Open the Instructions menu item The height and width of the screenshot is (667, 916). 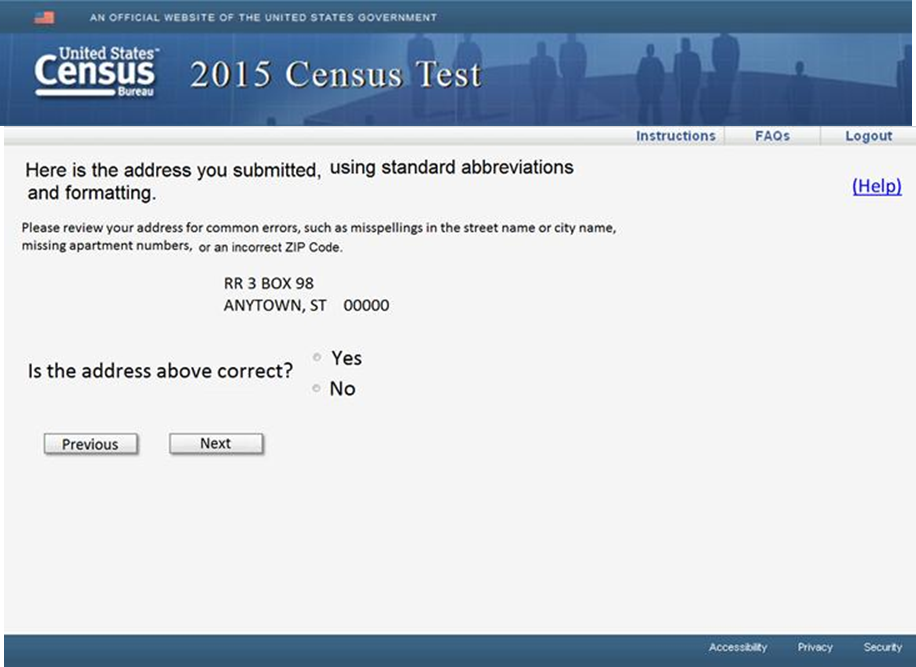(x=675, y=136)
